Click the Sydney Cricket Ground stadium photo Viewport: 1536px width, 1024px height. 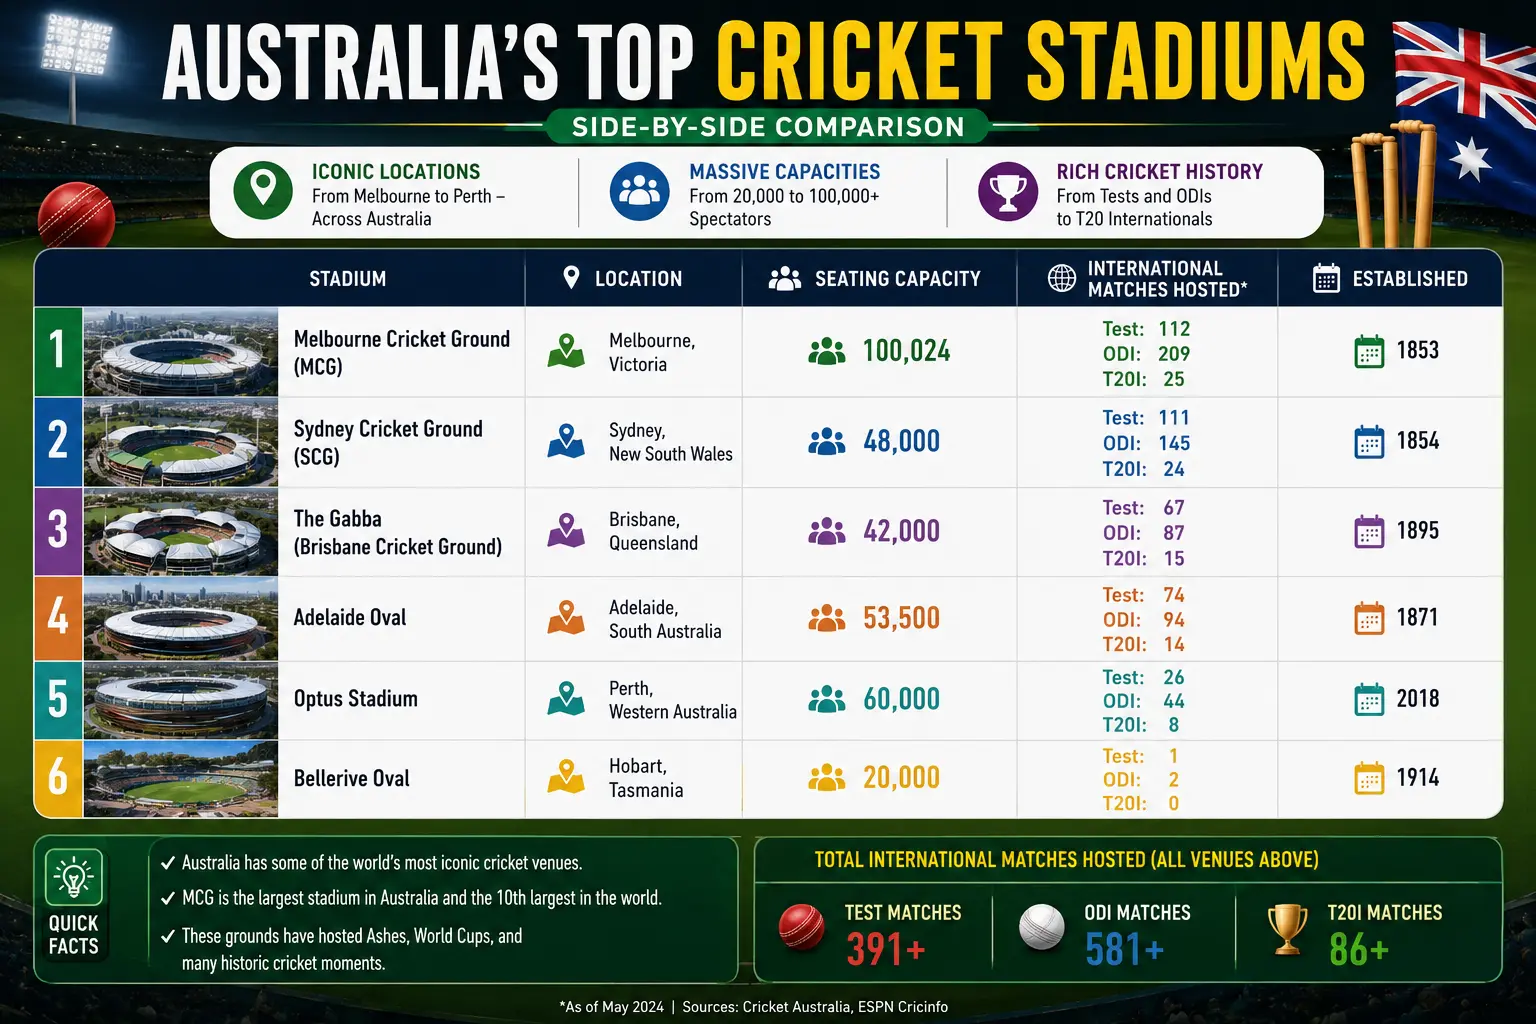(181, 442)
